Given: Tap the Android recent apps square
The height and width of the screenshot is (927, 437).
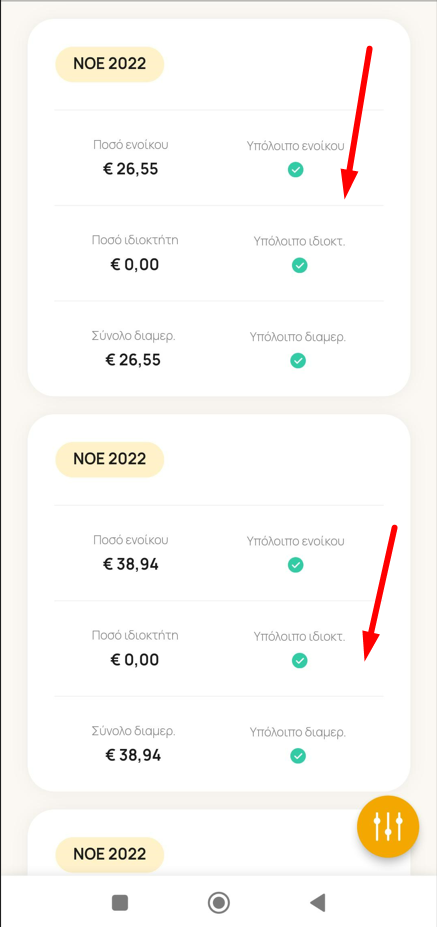Looking at the screenshot, I should click(120, 903).
